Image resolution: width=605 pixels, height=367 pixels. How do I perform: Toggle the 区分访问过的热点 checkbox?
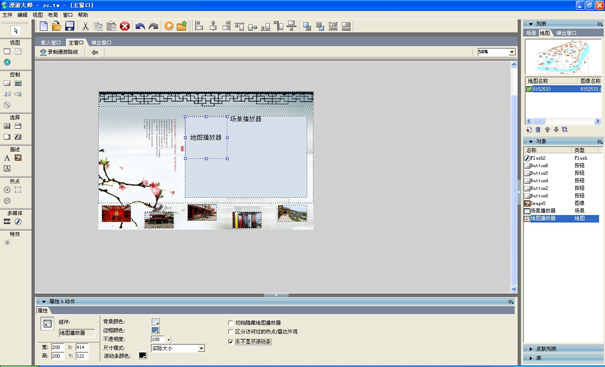231,331
